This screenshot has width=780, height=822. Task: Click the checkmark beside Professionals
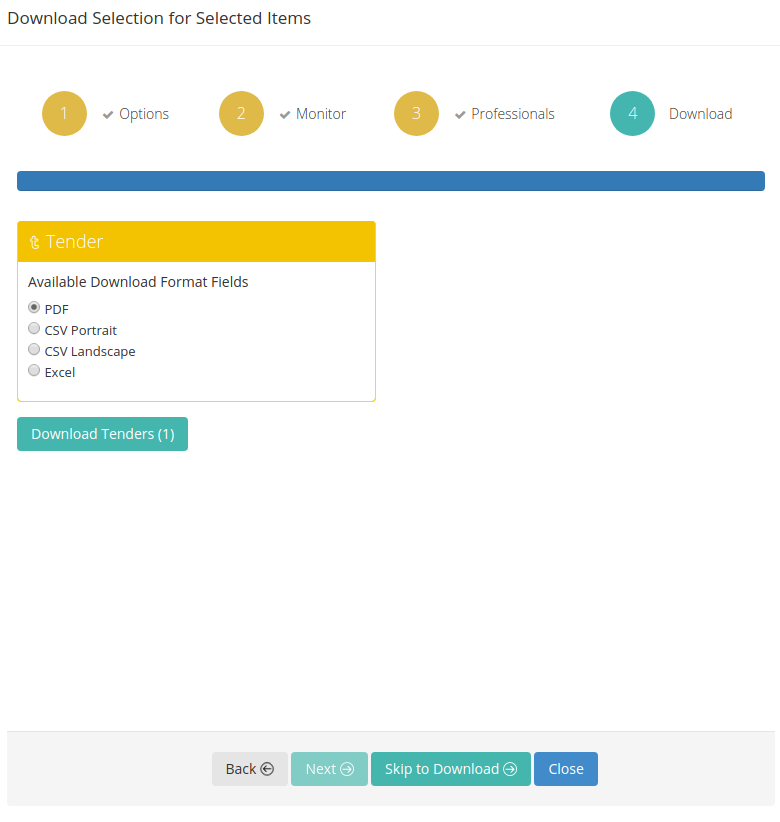pyautogui.click(x=460, y=115)
